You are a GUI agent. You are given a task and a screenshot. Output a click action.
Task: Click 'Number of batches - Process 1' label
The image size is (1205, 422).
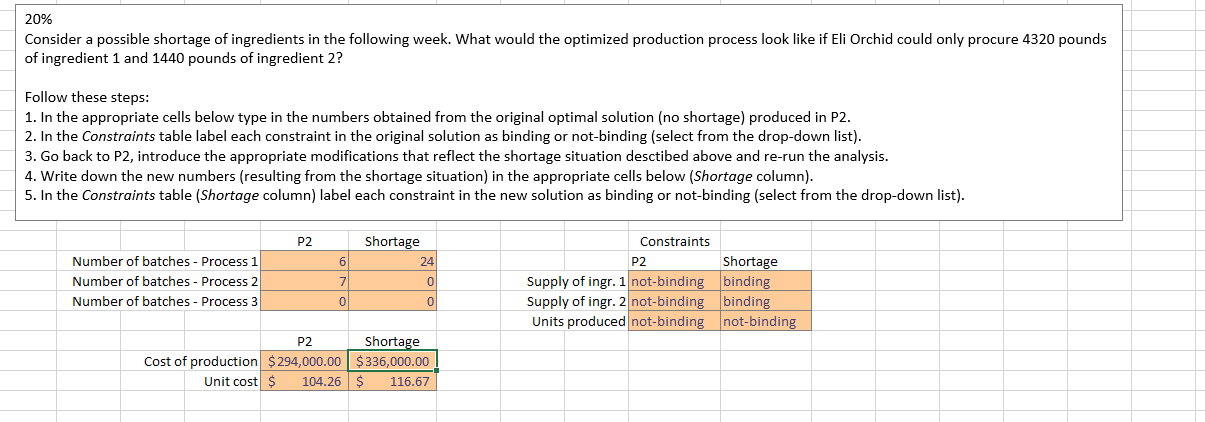coord(165,262)
